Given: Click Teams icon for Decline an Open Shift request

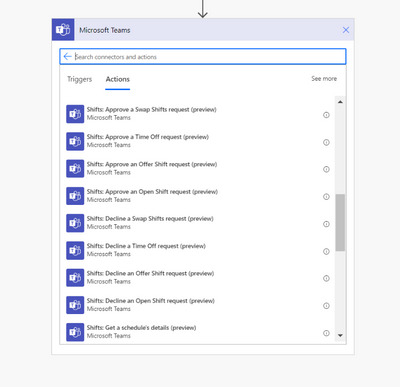Looking at the screenshot, I should point(75,305).
